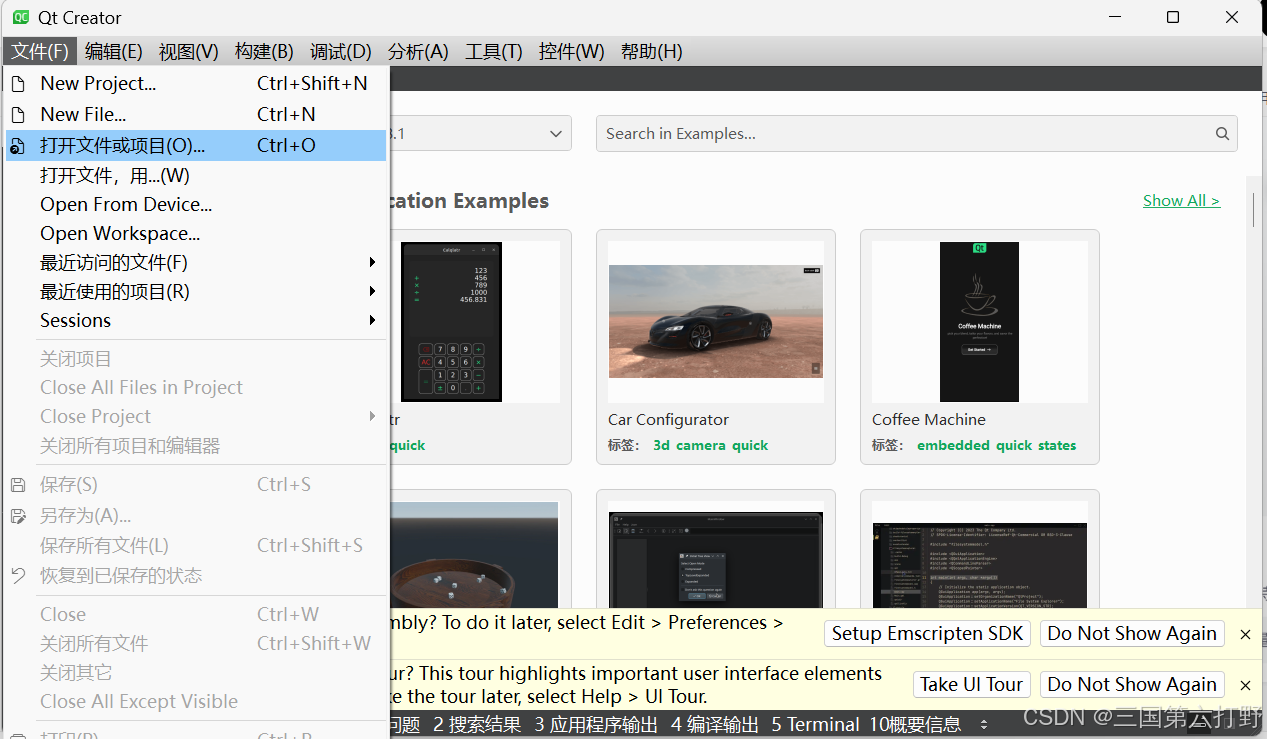Open the 分析(A) menu
1267x739 pixels.
(x=418, y=52)
